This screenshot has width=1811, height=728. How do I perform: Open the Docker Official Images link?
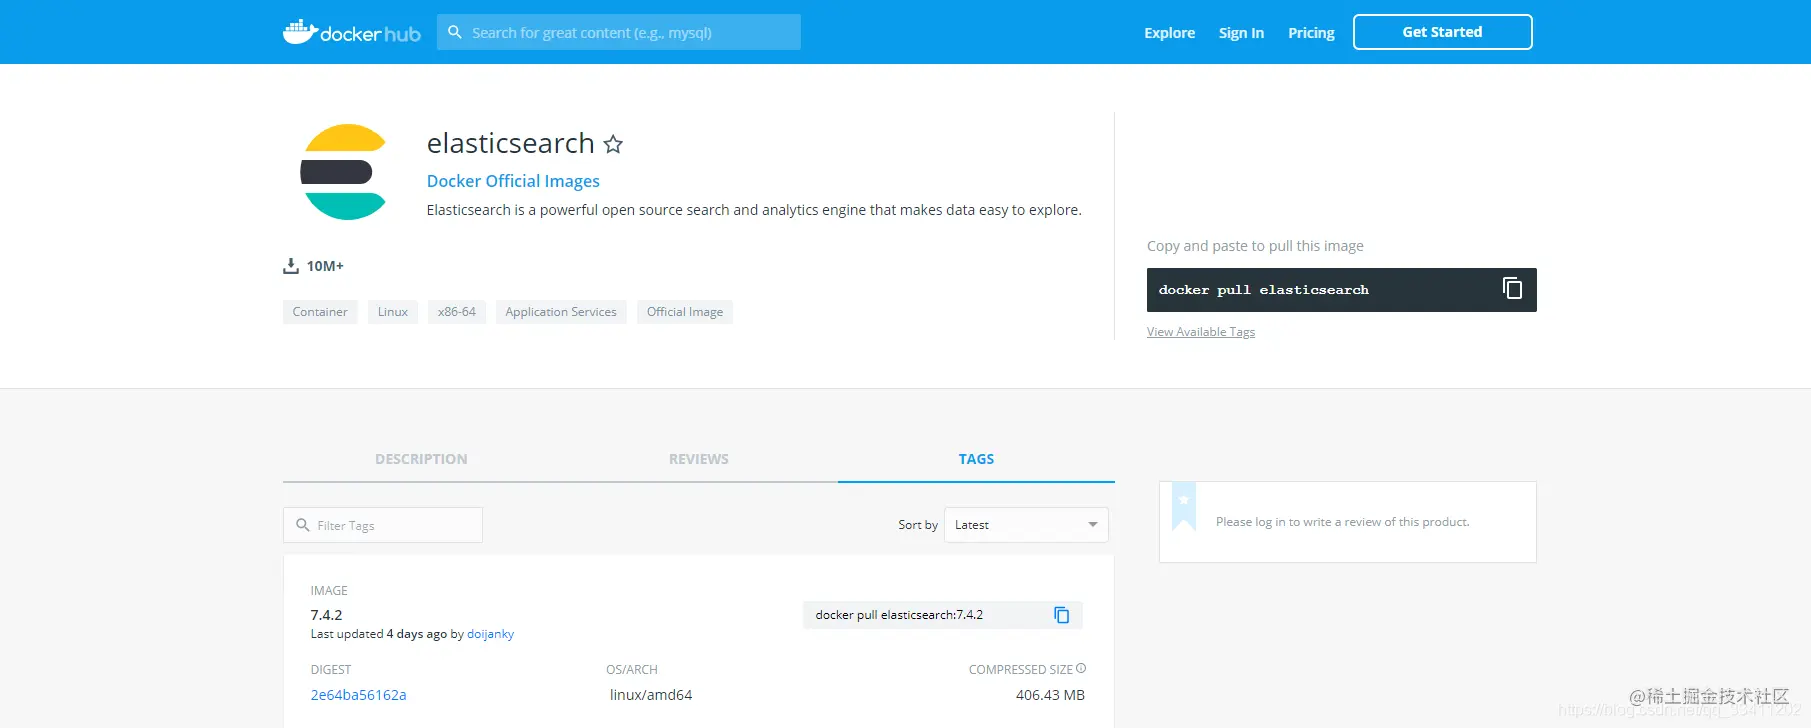coord(513,181)
